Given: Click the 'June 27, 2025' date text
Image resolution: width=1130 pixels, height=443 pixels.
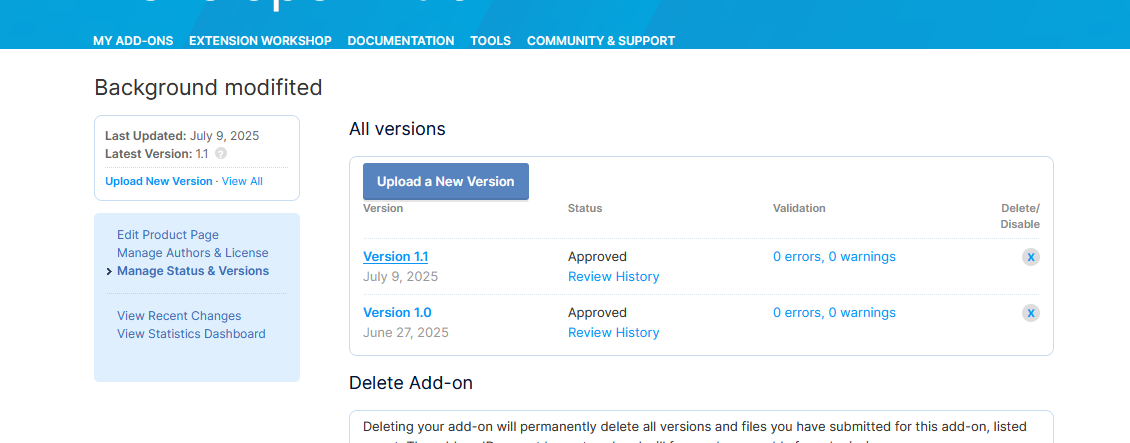Looking at the screenshot, I should 406,333.
